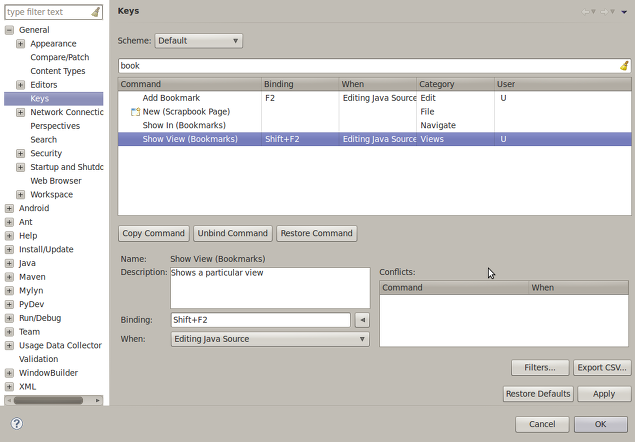Click the Scrapbook Page icon in command list
This screenshot has height=442, width=635.
135,112
